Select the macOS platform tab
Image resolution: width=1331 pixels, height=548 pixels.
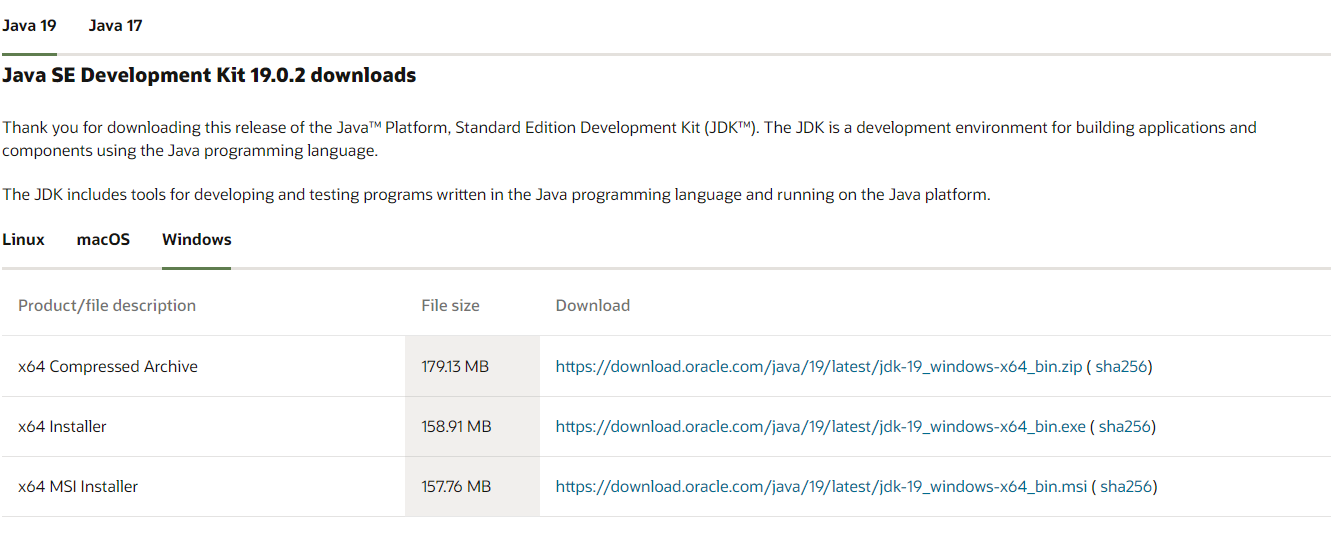tap(103, 240)
